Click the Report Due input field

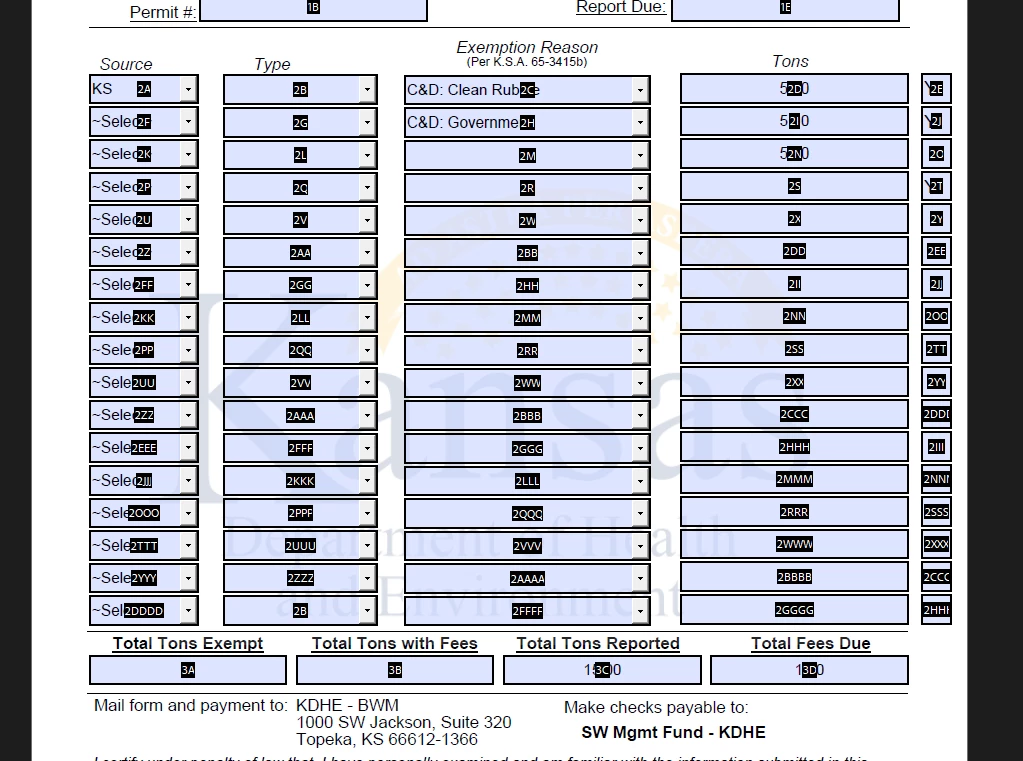point(786,8)
